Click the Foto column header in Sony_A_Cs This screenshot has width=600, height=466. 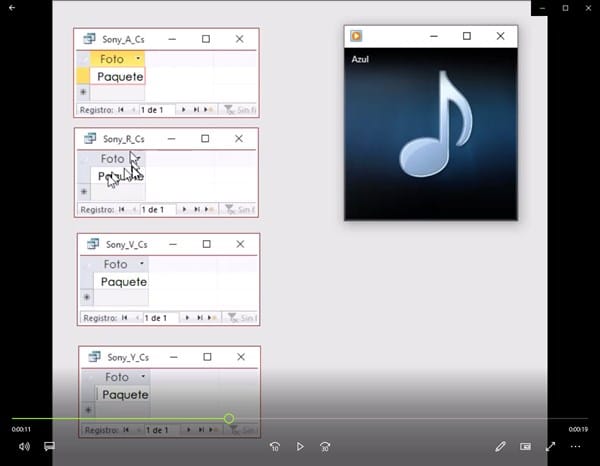pyautogui.click(x=117, y=59)
